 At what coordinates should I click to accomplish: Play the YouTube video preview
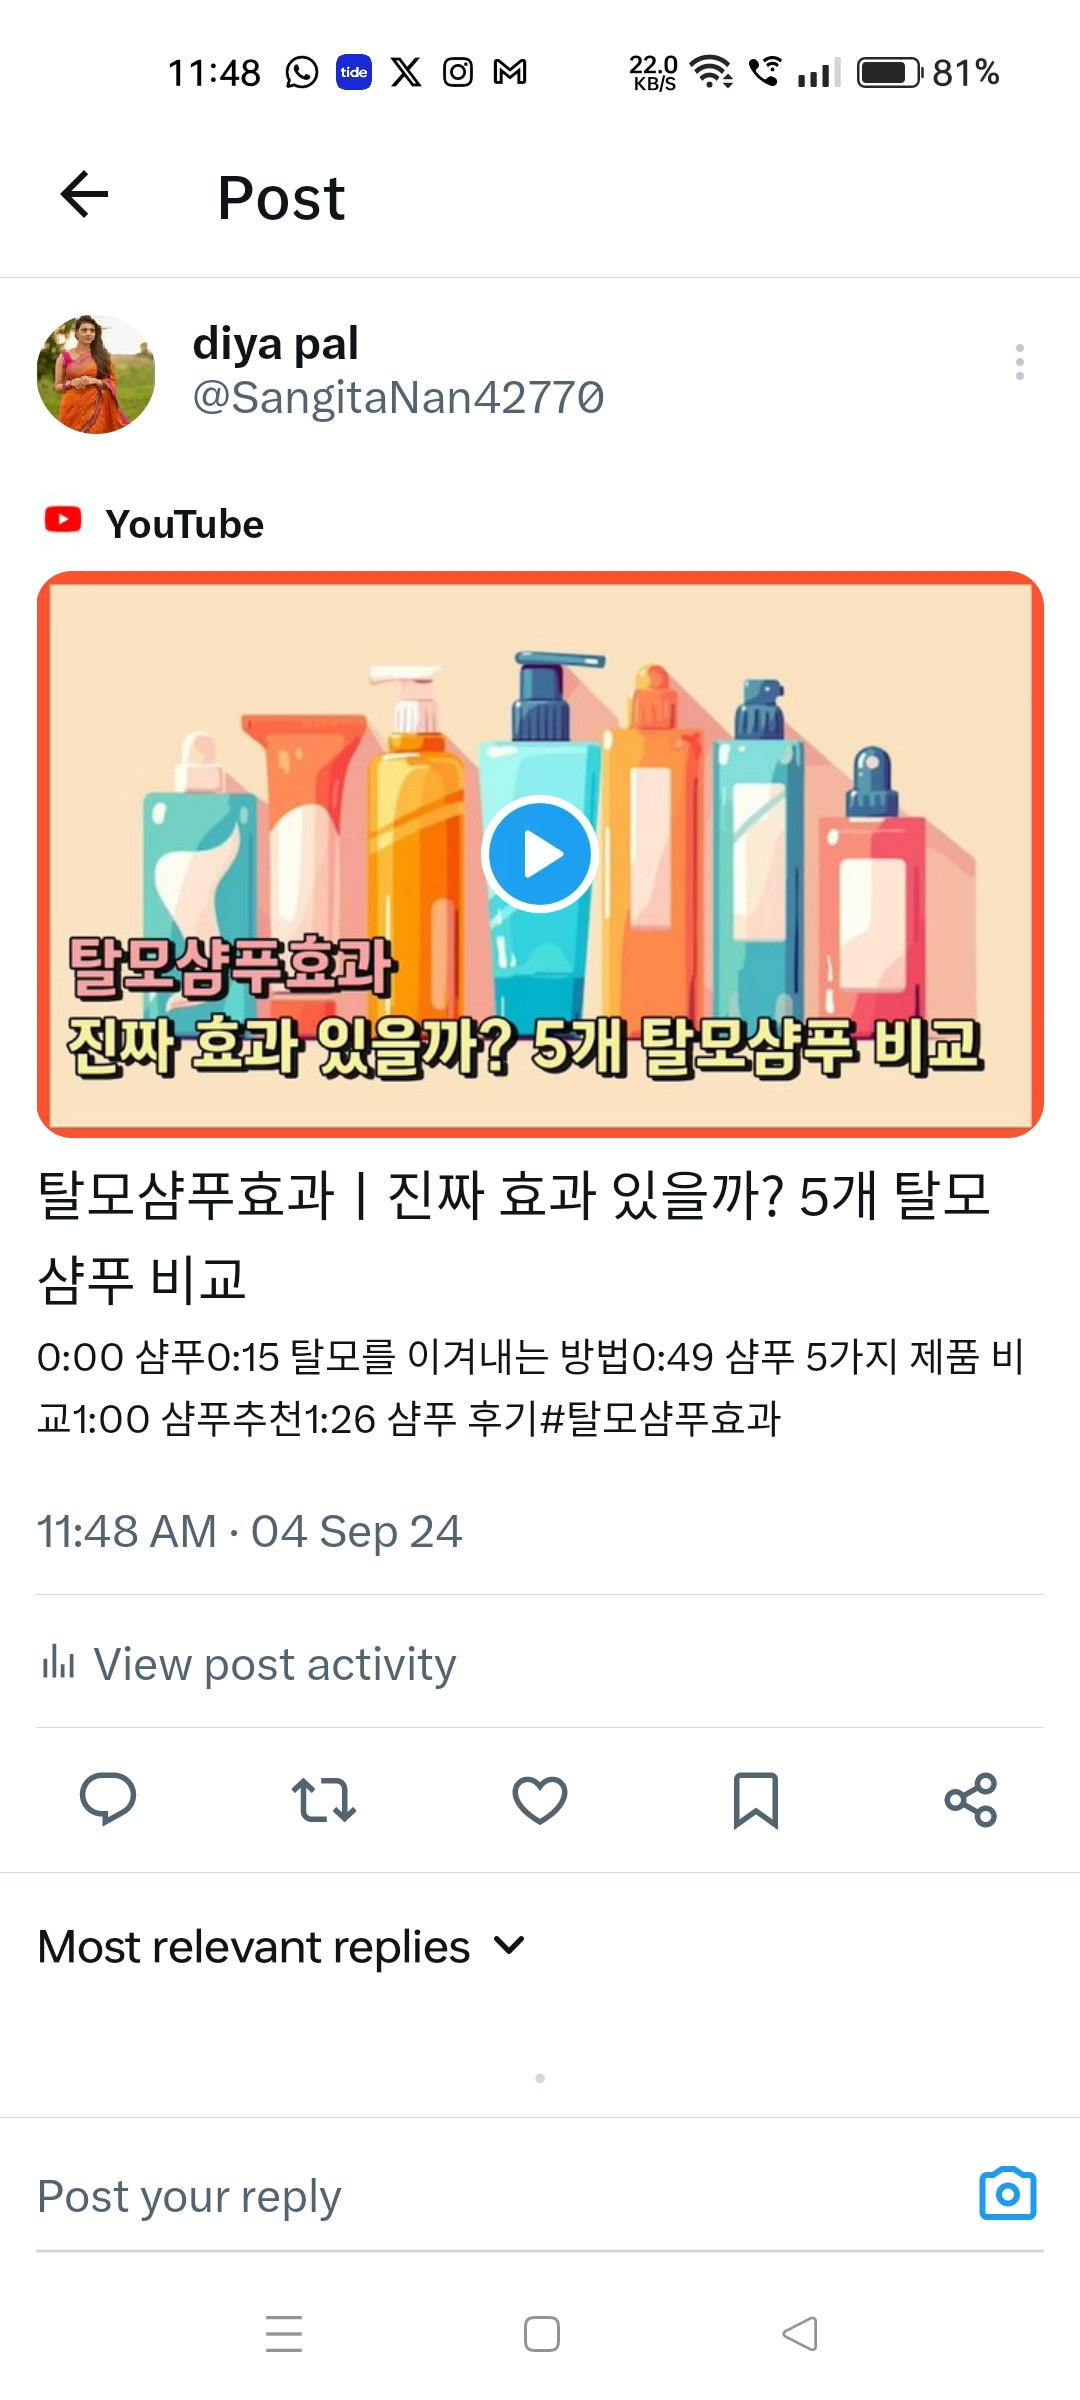(x=540, y=854)
